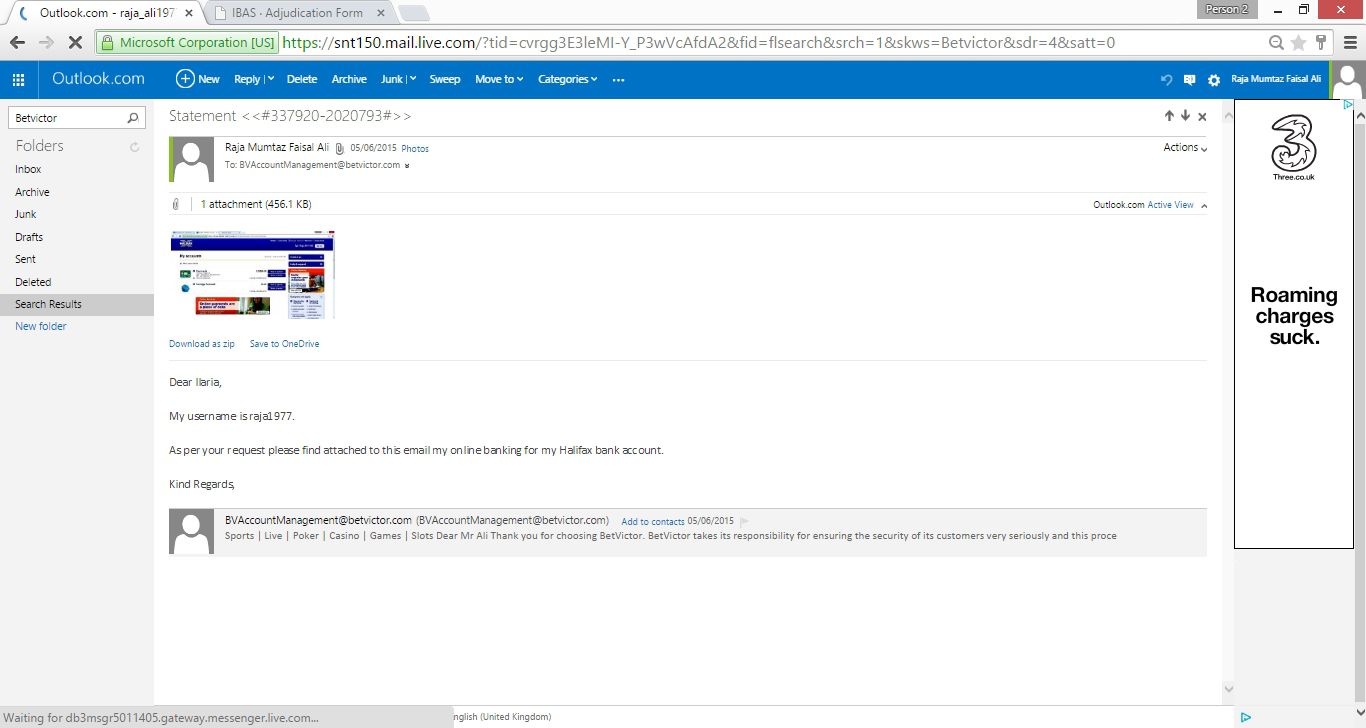The width and height of the screenshot is (1366, 728).
Task: Click the Active View link
Action: click(1170, 205)
